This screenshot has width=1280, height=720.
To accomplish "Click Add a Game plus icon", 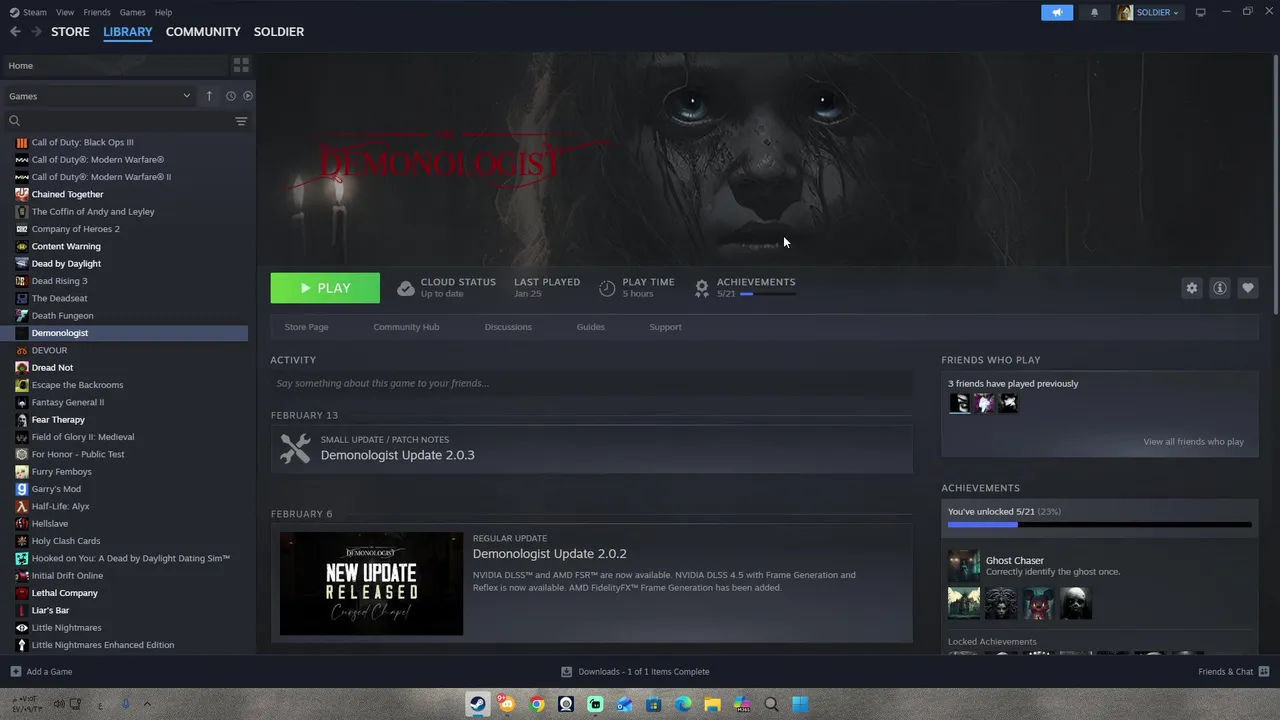I will coord(15,672).
